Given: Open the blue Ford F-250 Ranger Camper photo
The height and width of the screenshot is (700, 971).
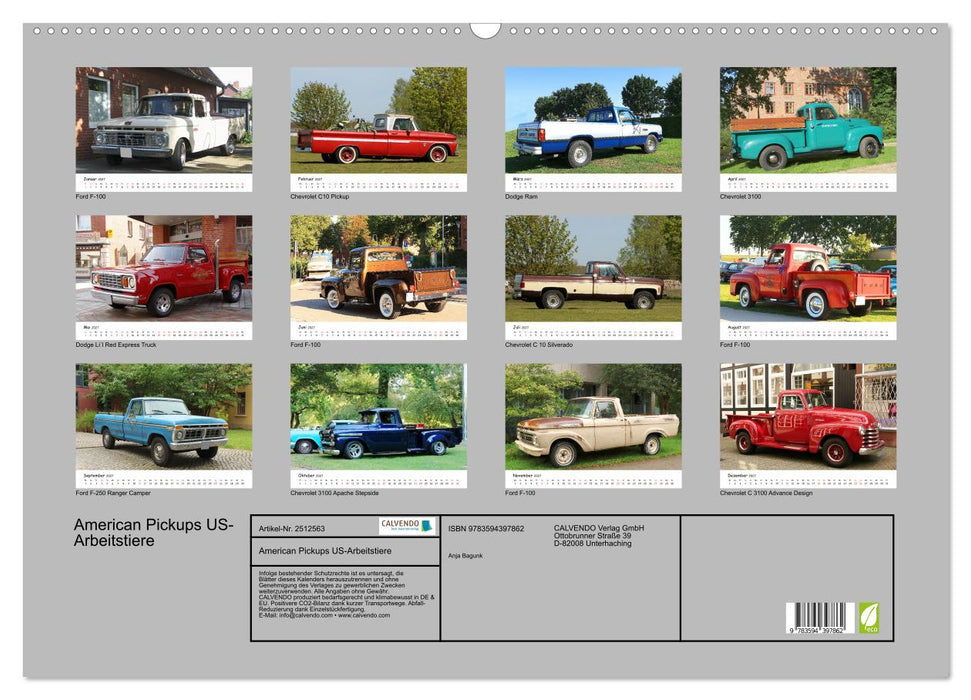Looking at the screenshot, I should (x=163, y=417).
